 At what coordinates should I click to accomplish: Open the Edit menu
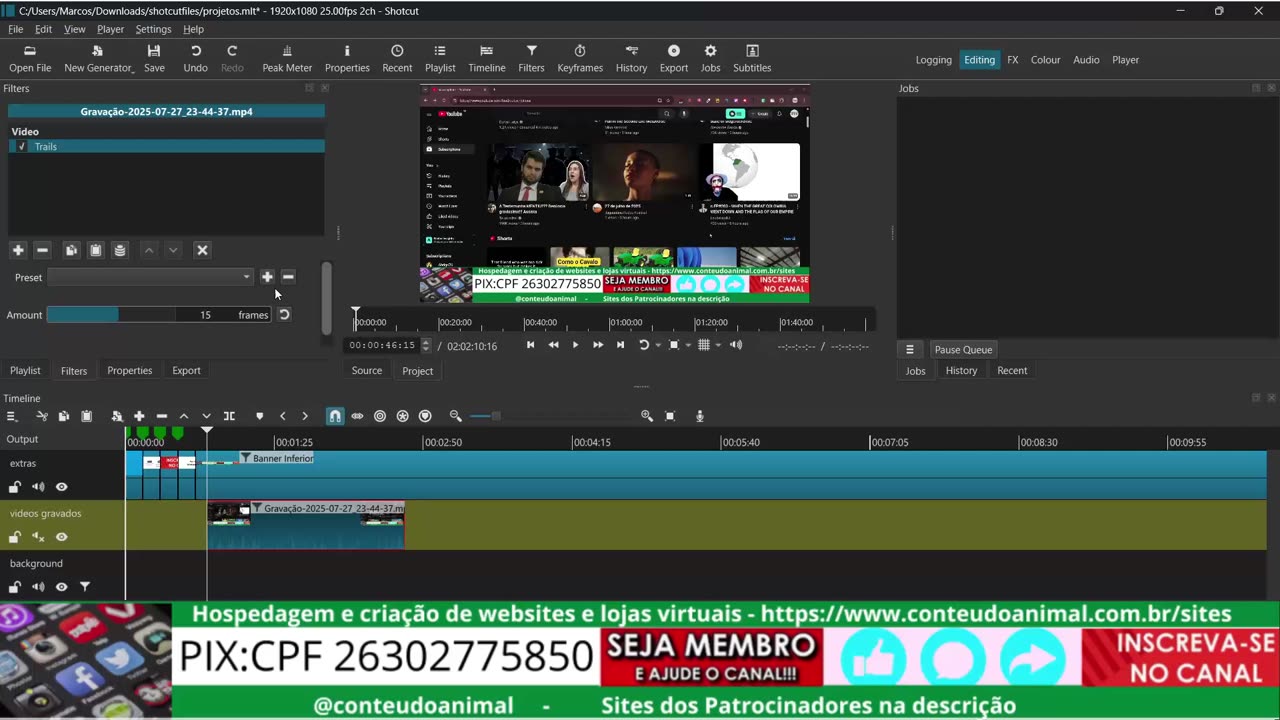[x=43, y=29]
